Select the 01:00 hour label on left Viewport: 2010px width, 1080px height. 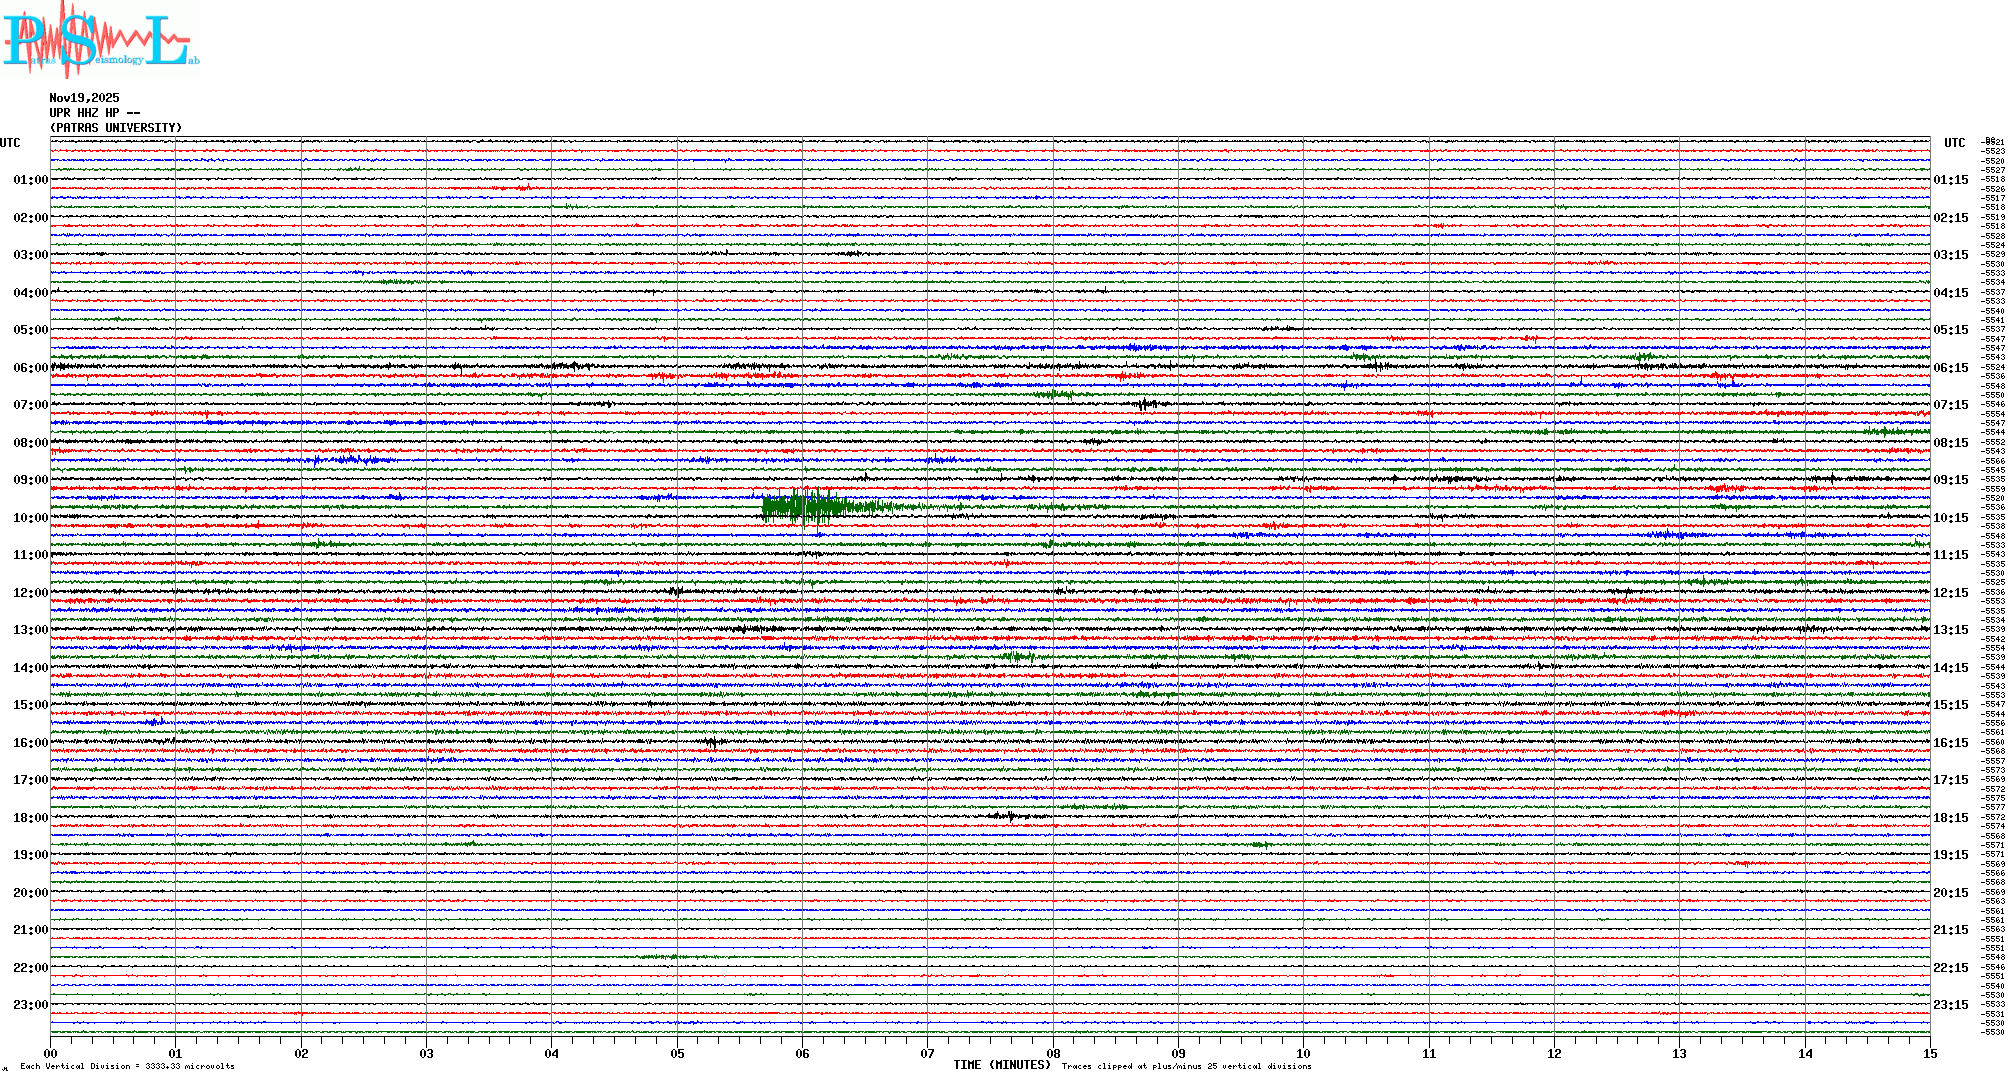point(31,180)
